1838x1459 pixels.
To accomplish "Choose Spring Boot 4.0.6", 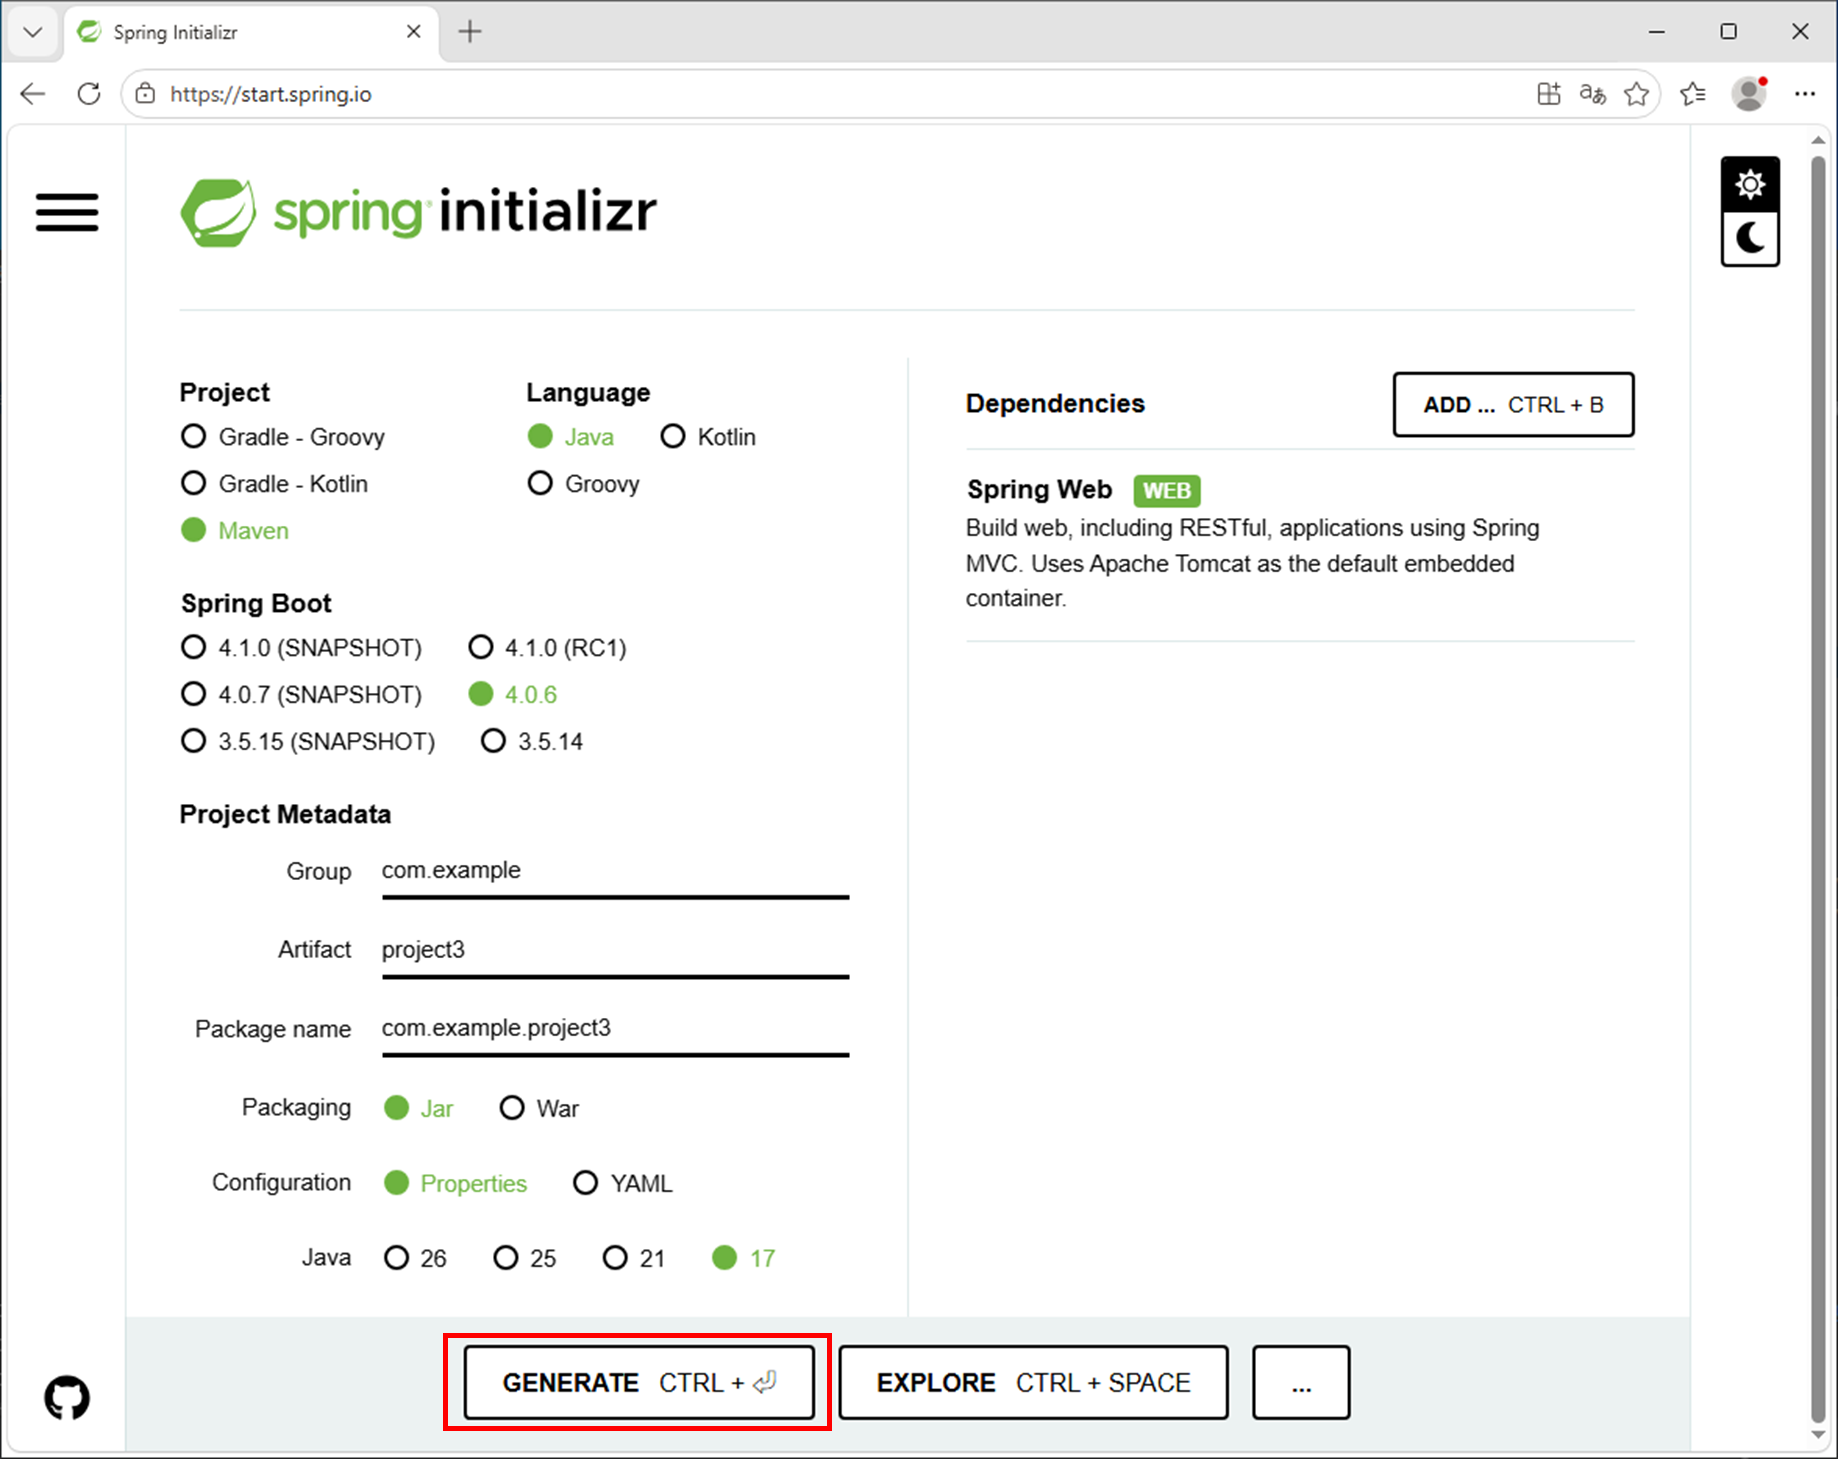I will 513,695.
